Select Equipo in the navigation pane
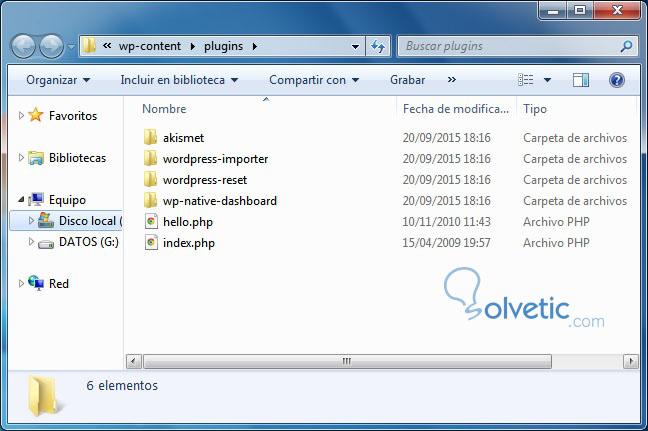This screenshot has height=431, width=648. point(67,200)
